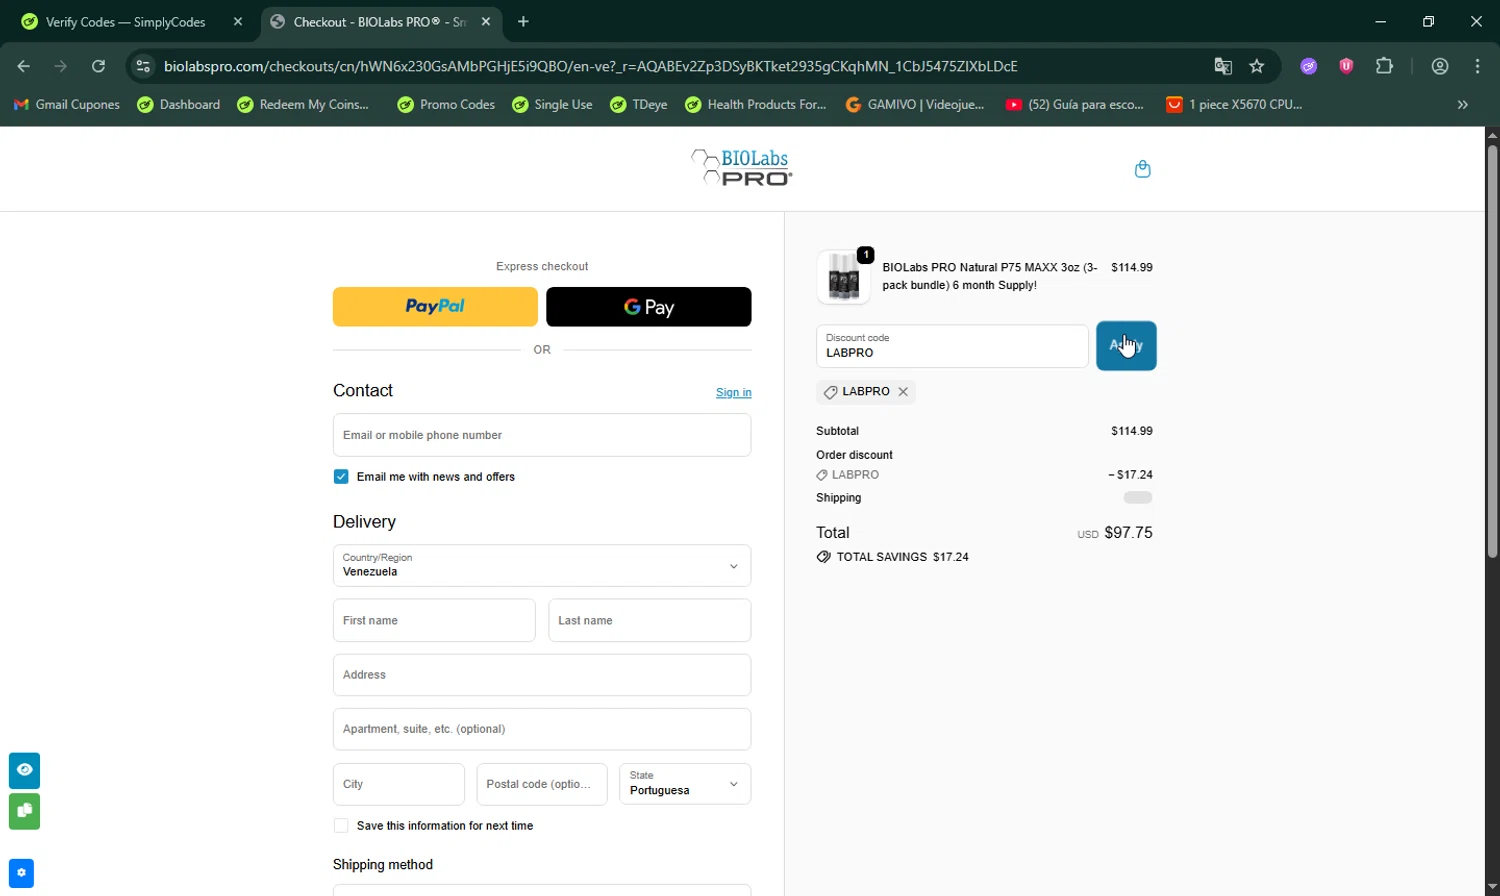Click the −$17.24 discount value

[1130, 475]
